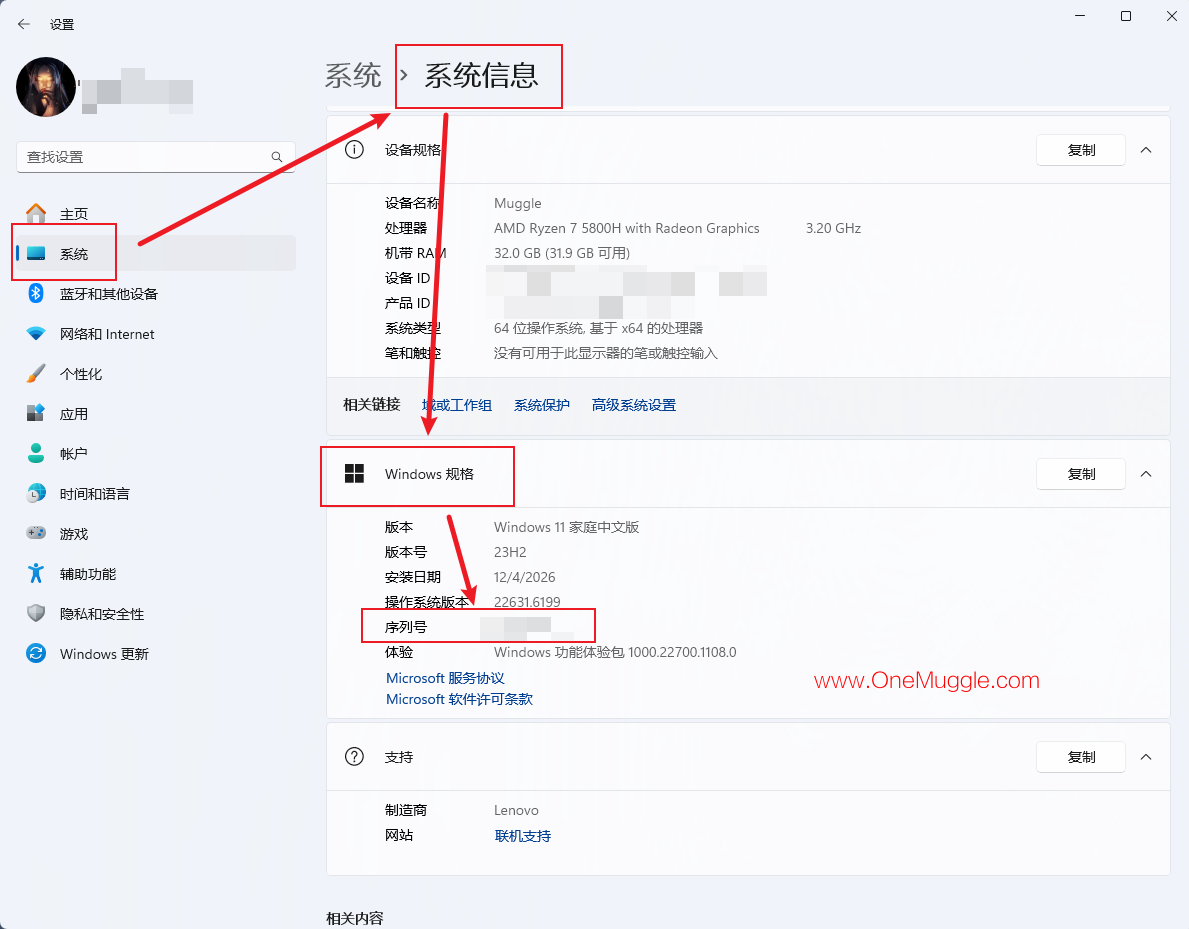
Task: Click the AMD Ryzen 7 5800H processor text
Action: tap(626, 228)
